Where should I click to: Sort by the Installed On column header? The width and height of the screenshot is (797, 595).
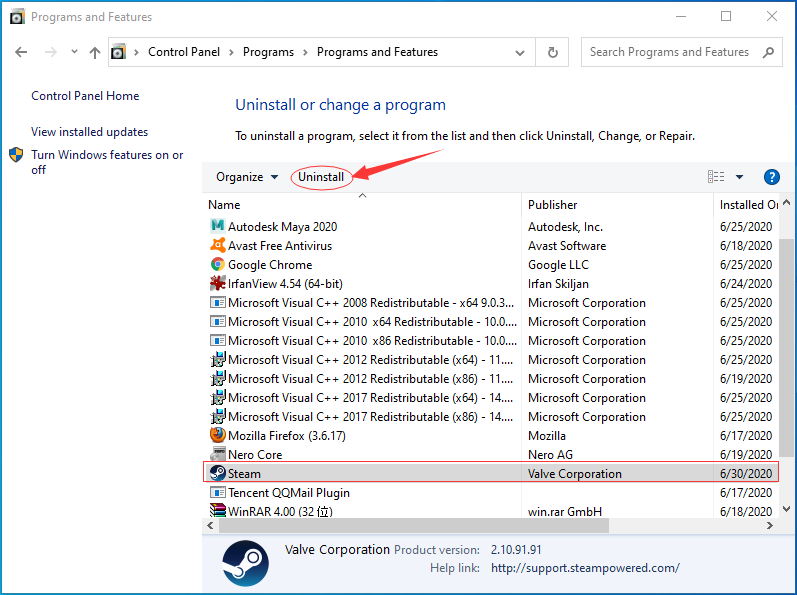pyautogui.click(x=746, y=205)
